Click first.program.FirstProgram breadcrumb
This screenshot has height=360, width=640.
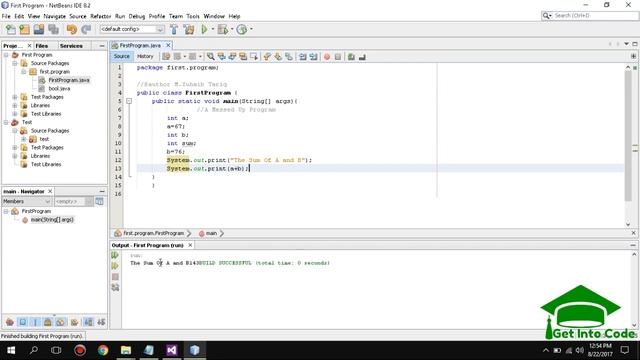(x=153, y=233)
